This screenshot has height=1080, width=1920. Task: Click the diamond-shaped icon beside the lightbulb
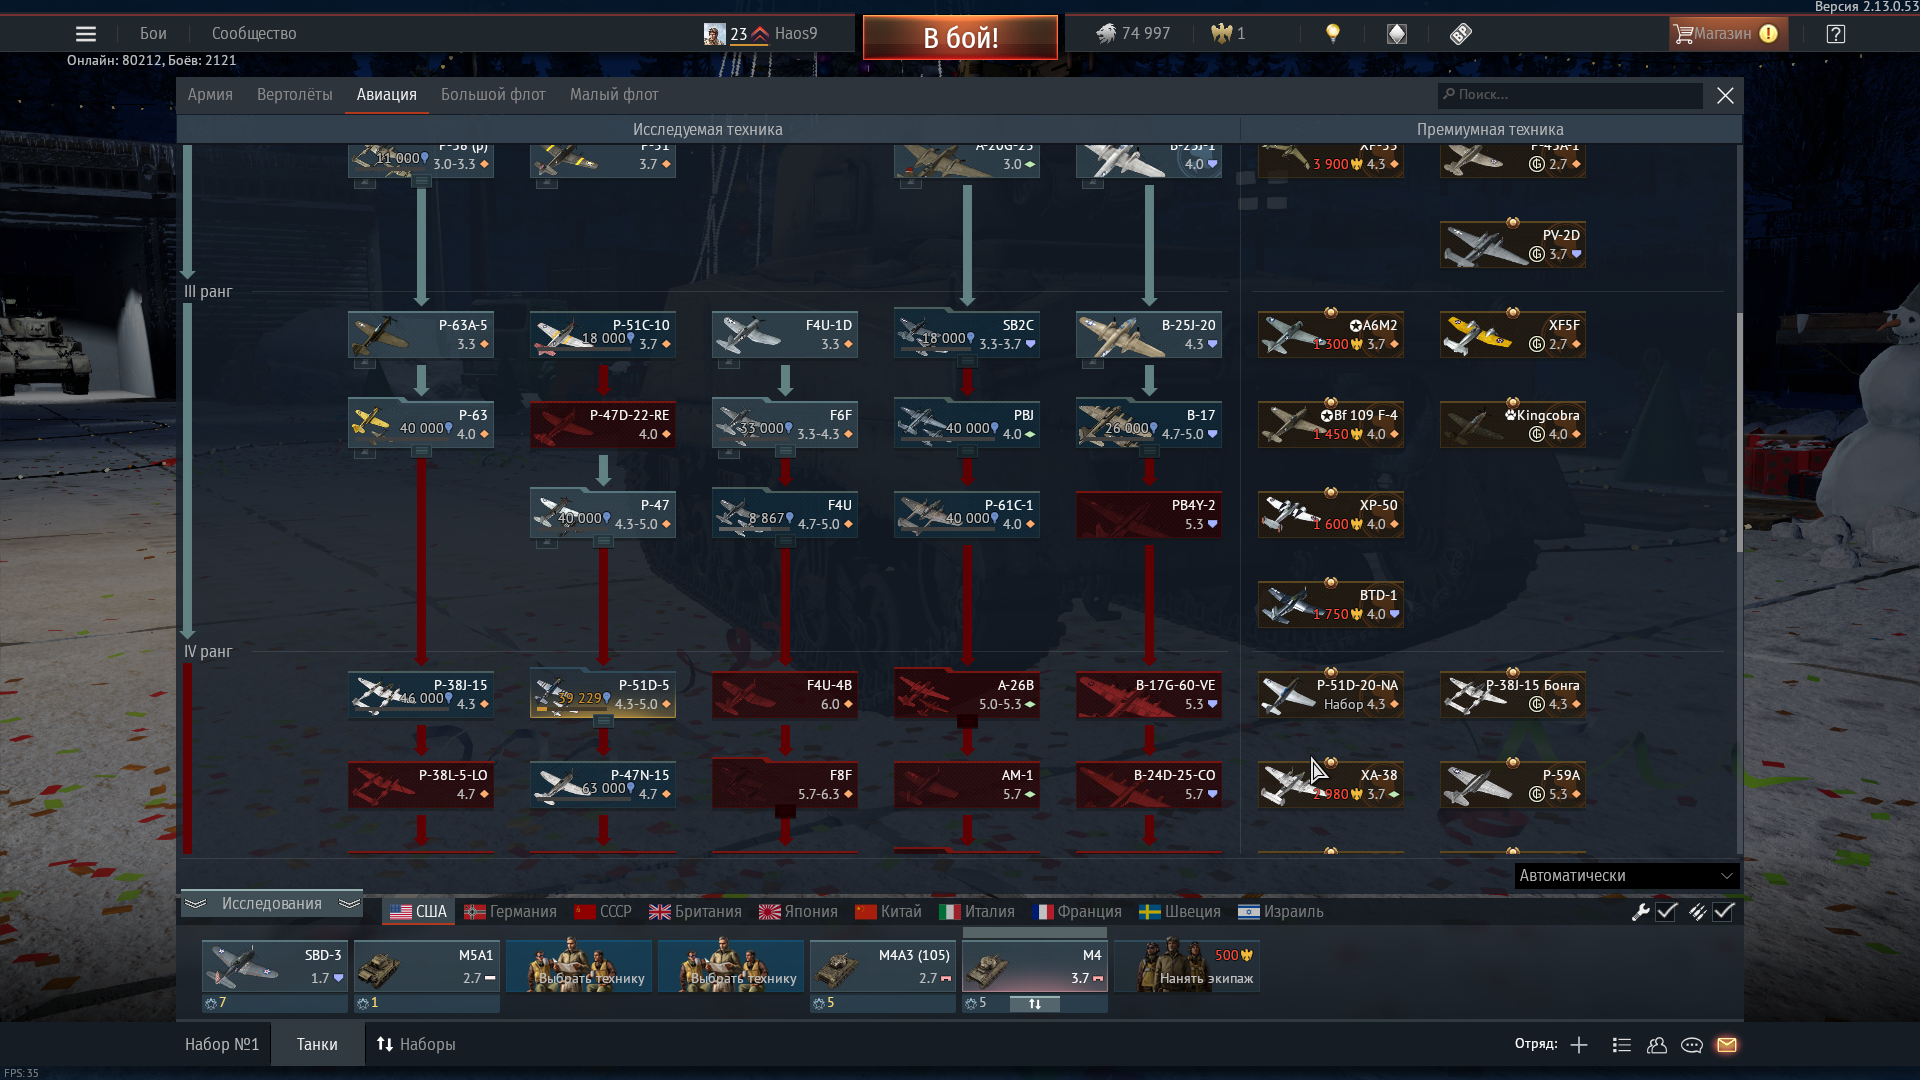pos(1397,34)
